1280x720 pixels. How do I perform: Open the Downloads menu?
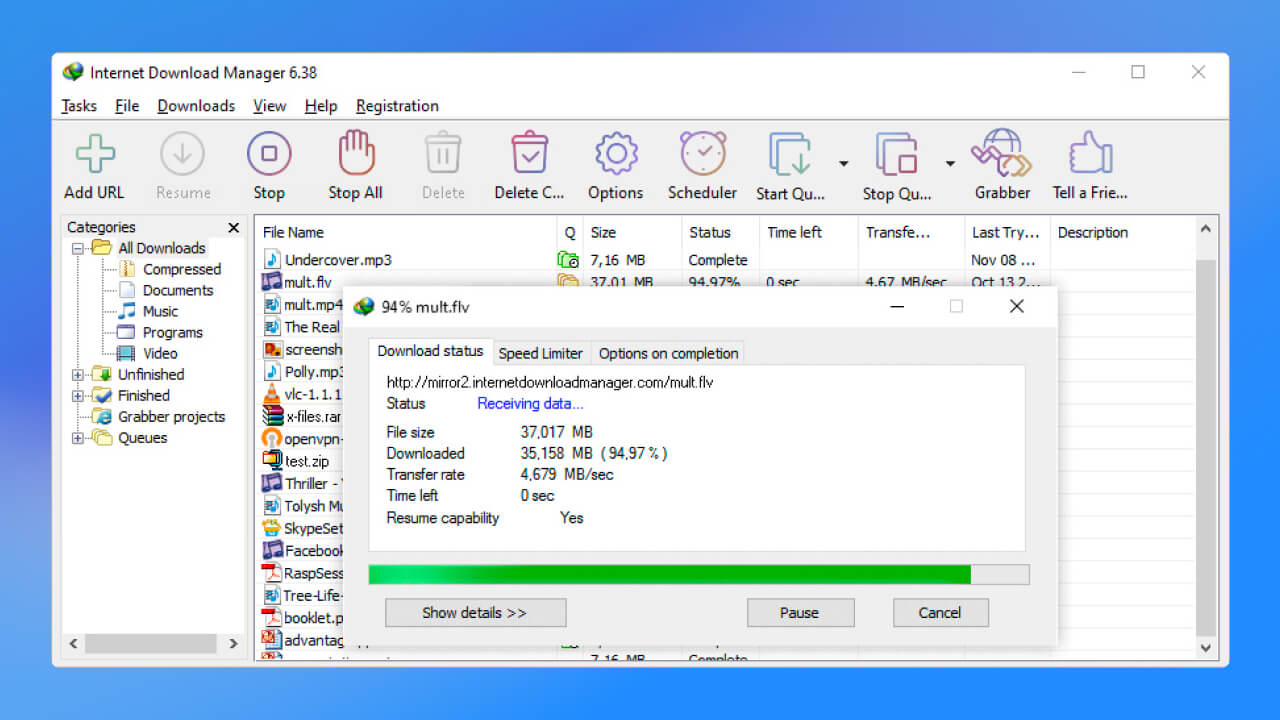click(196, 106)
